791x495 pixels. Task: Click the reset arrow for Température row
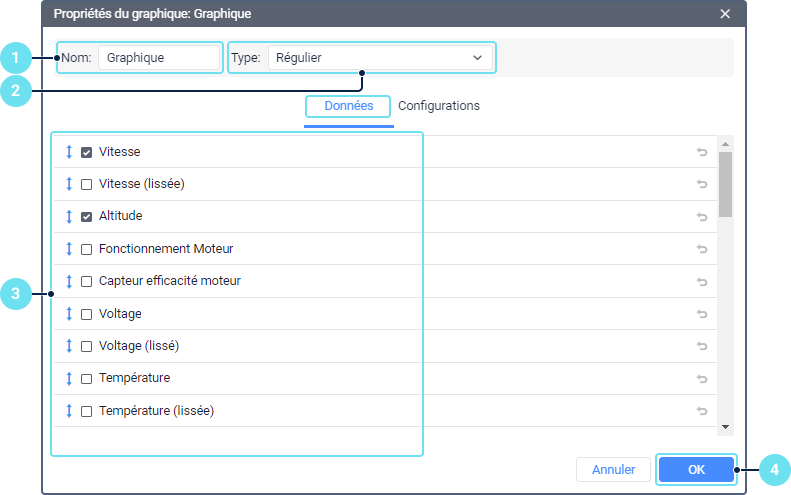pyautogui.click(x=702, y=378)
